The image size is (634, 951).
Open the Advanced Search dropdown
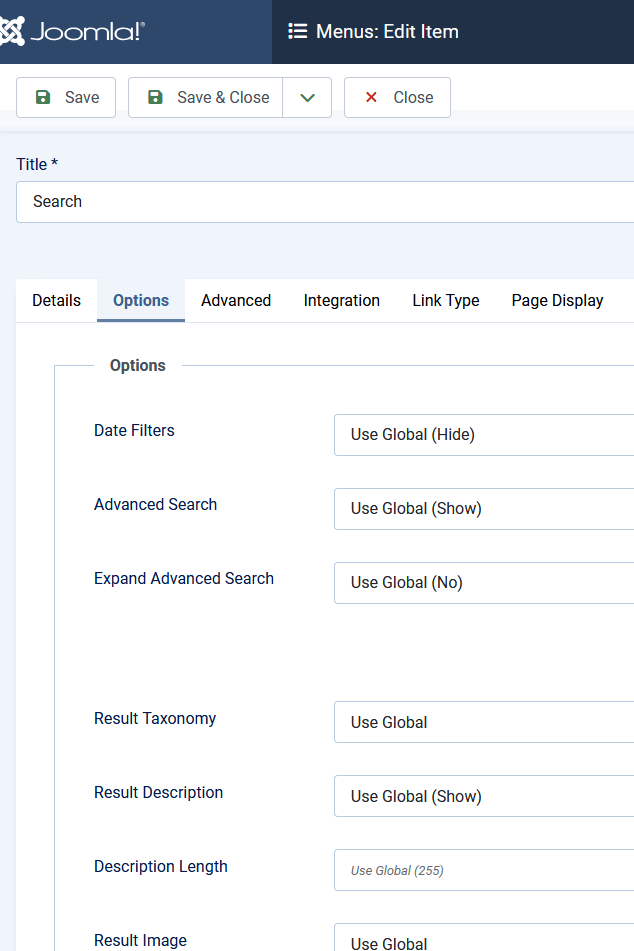484,509
